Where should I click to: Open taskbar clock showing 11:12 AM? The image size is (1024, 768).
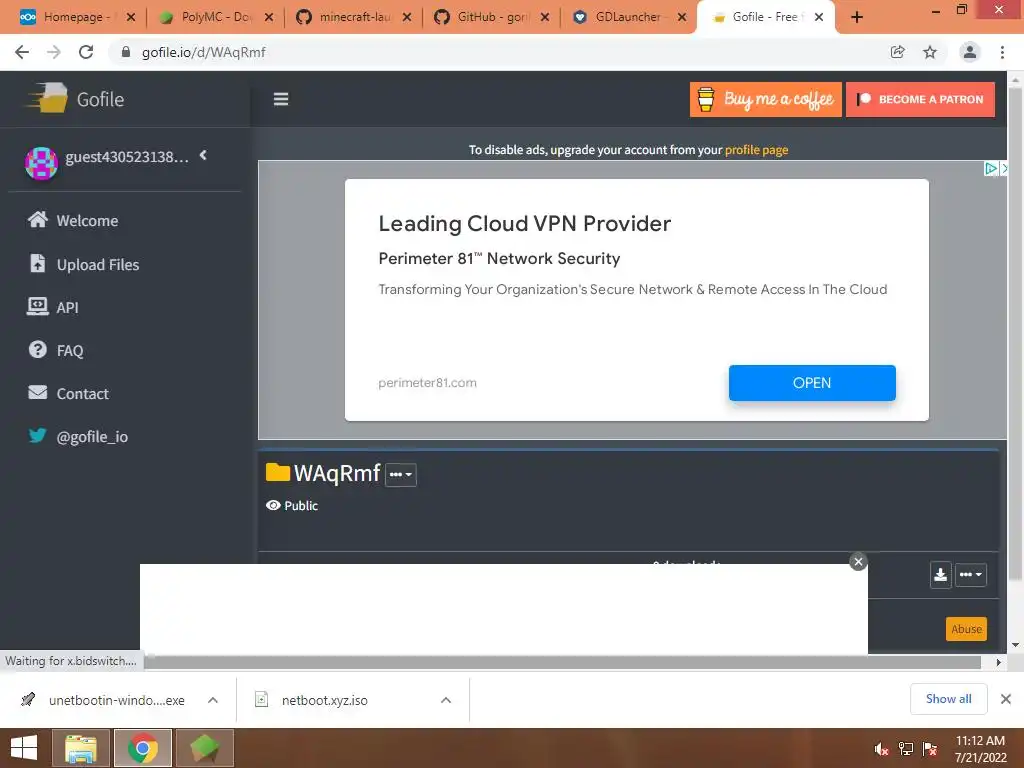click(980, 748)
